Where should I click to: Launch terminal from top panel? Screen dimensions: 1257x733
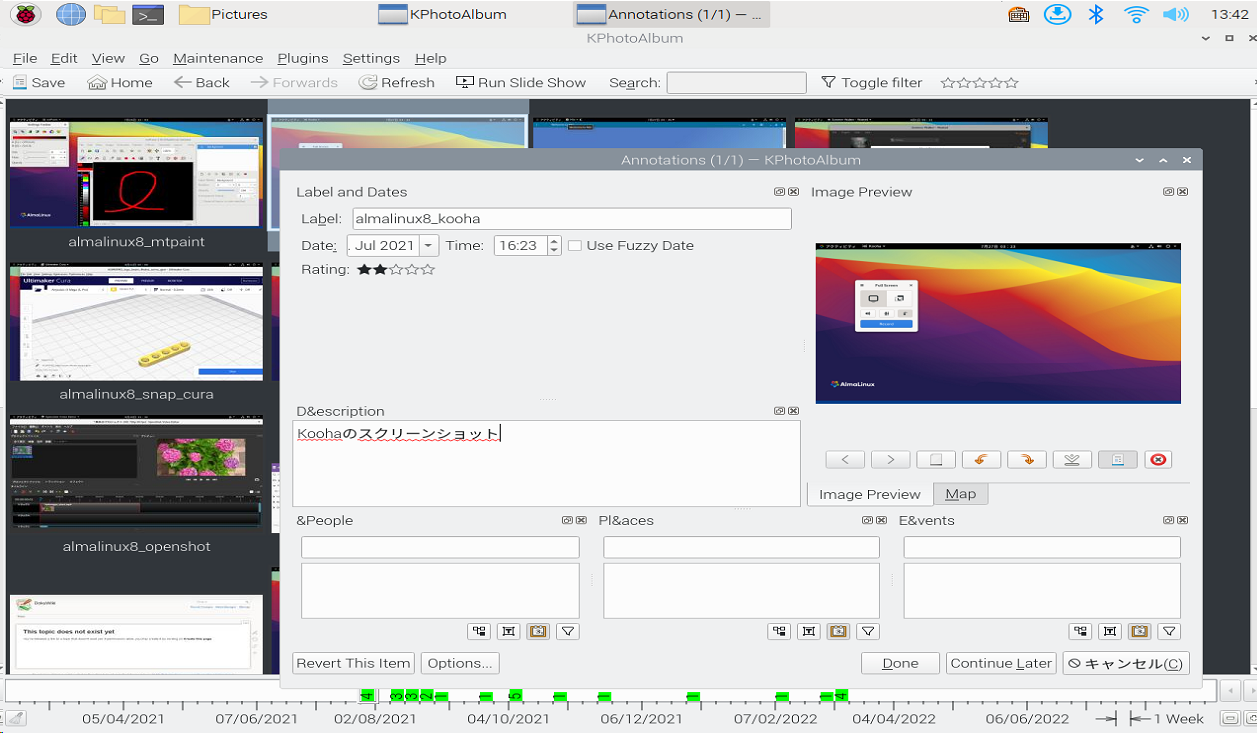pyautogui.click(x=148, y=14)
